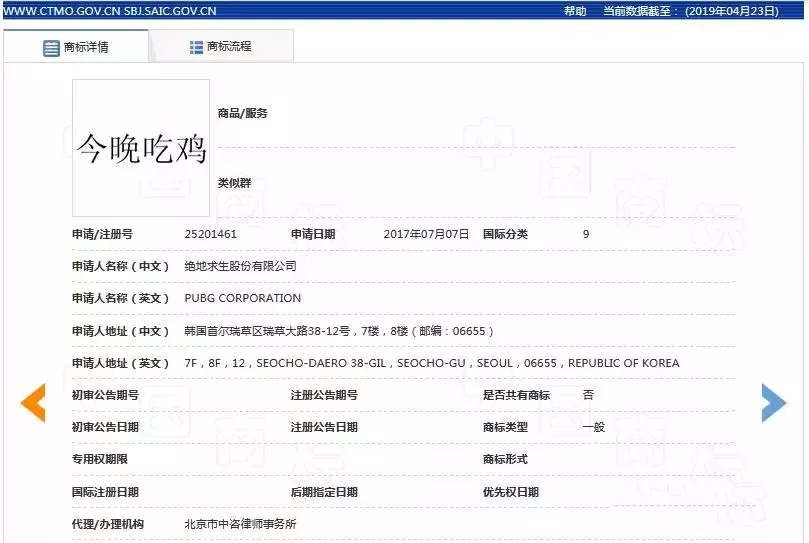Click the 类似群 label

click(234, 183)
